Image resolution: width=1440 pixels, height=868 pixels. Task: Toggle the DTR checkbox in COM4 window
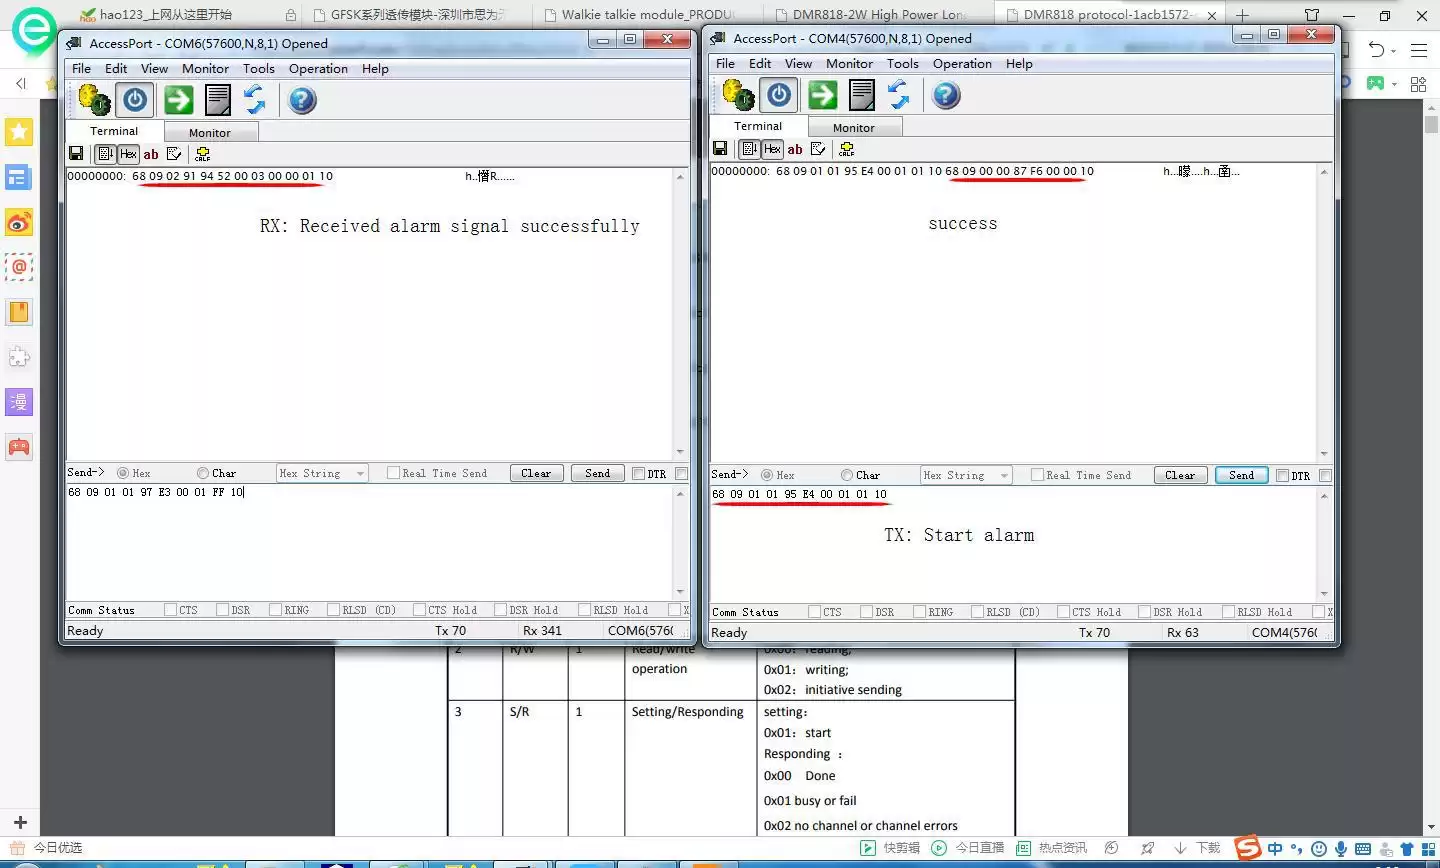tap(1282, 476)
